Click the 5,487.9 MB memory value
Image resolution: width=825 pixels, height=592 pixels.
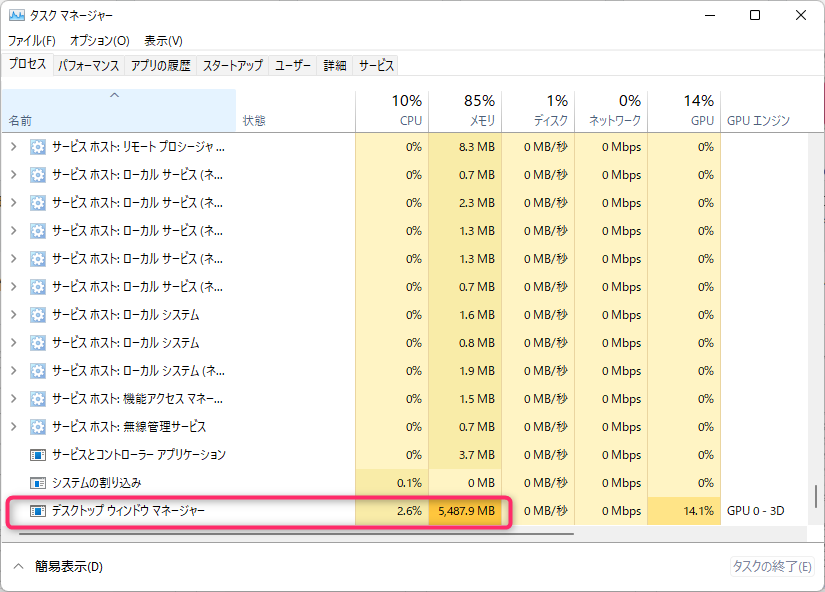click(466, 511)
